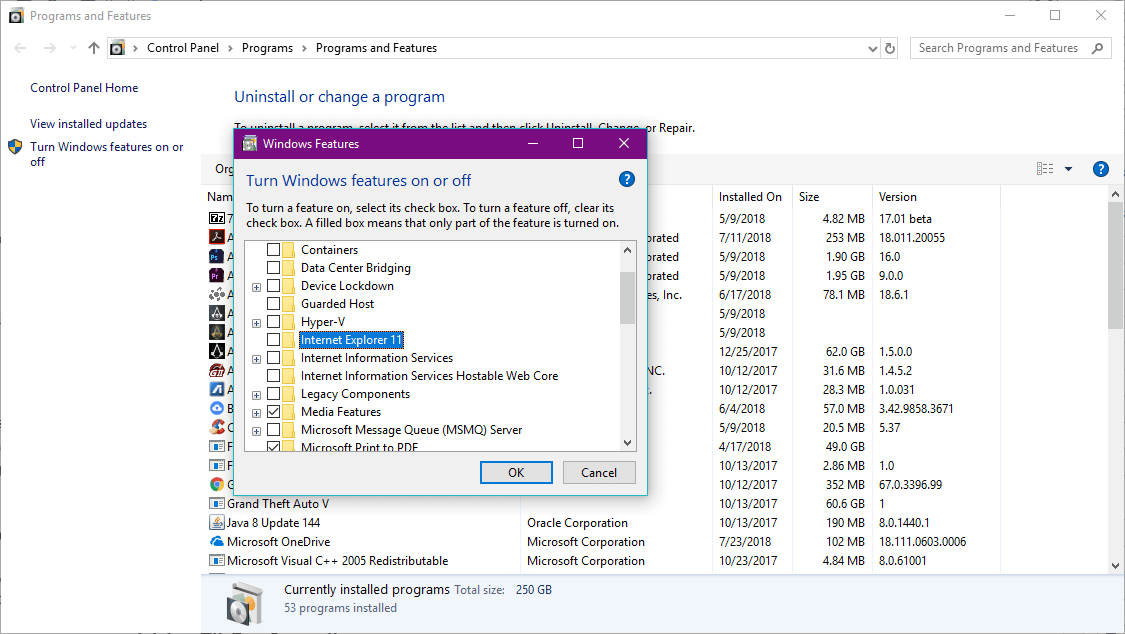The image size is (1125, 634).
Task: Click Cancel in Windows Features dialog
Action: point(598,473)
